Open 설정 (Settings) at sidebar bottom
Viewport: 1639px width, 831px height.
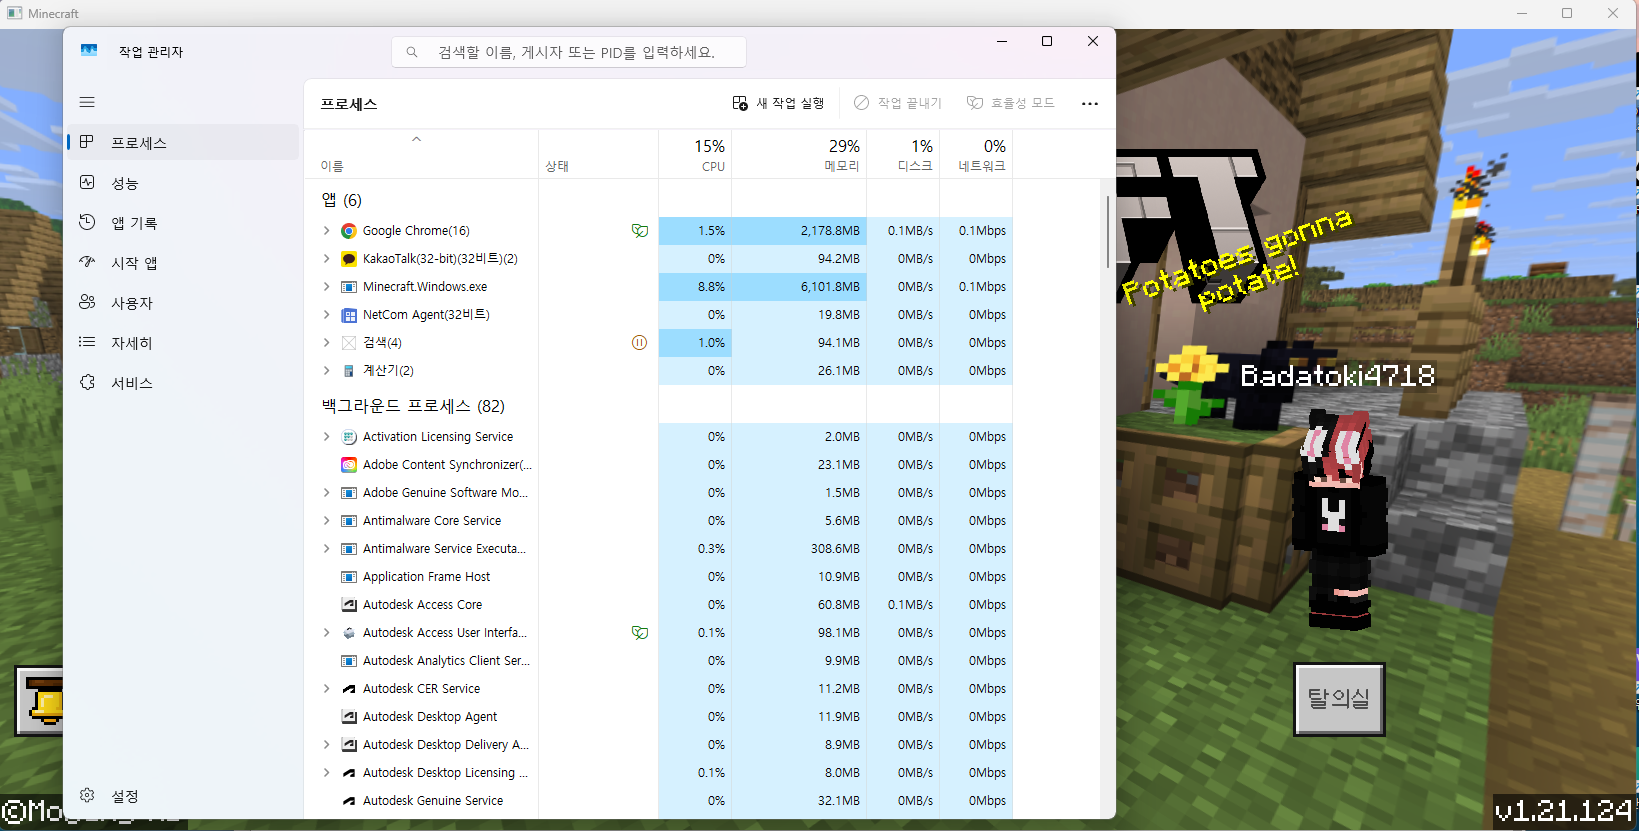tap(124, 796)
